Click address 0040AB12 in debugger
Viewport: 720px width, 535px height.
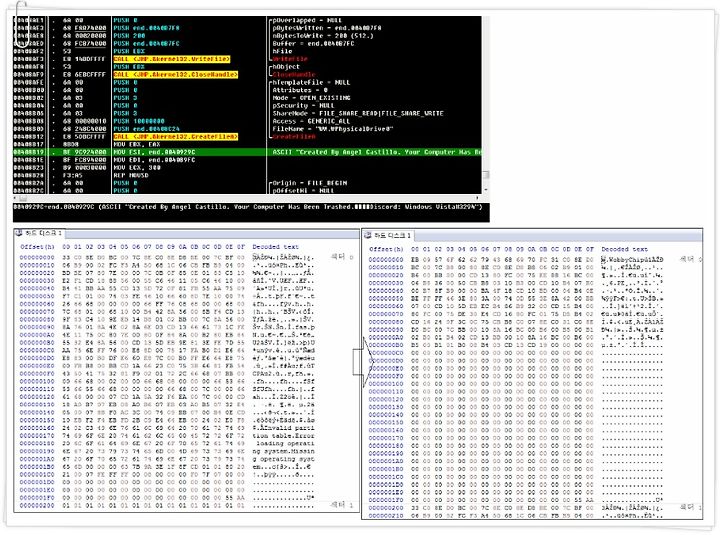(28, 136)
